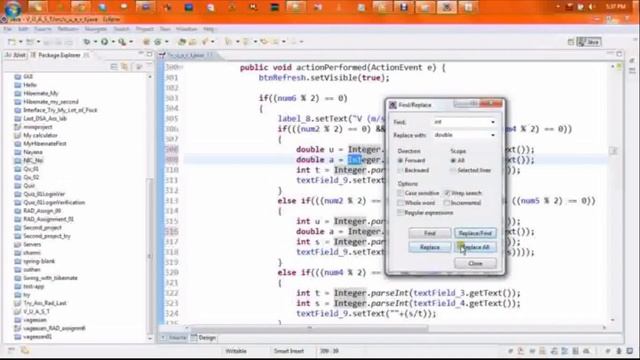Select the Try_Ass_Rad_Last project
Image resolution: width=640 pixels, height=360 pixels.
tap(44, 303)
